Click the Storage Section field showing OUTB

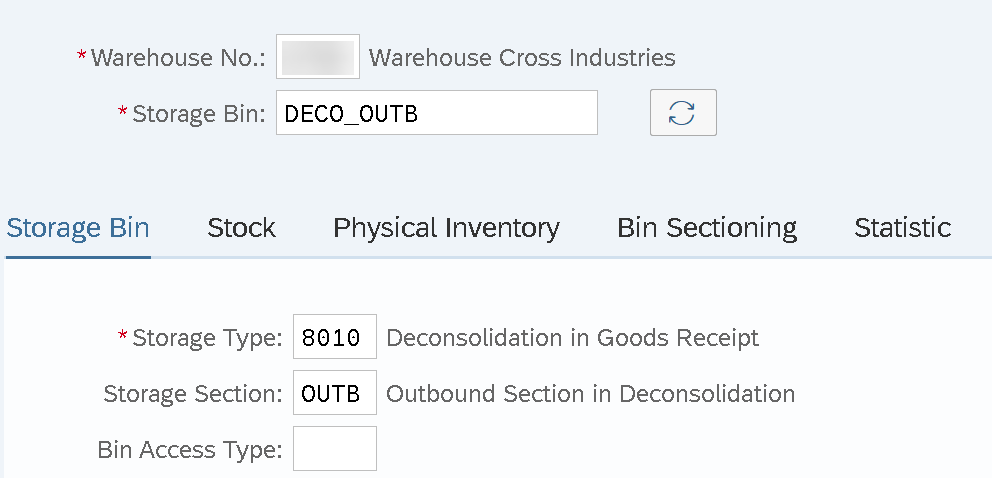pos(334,394)
